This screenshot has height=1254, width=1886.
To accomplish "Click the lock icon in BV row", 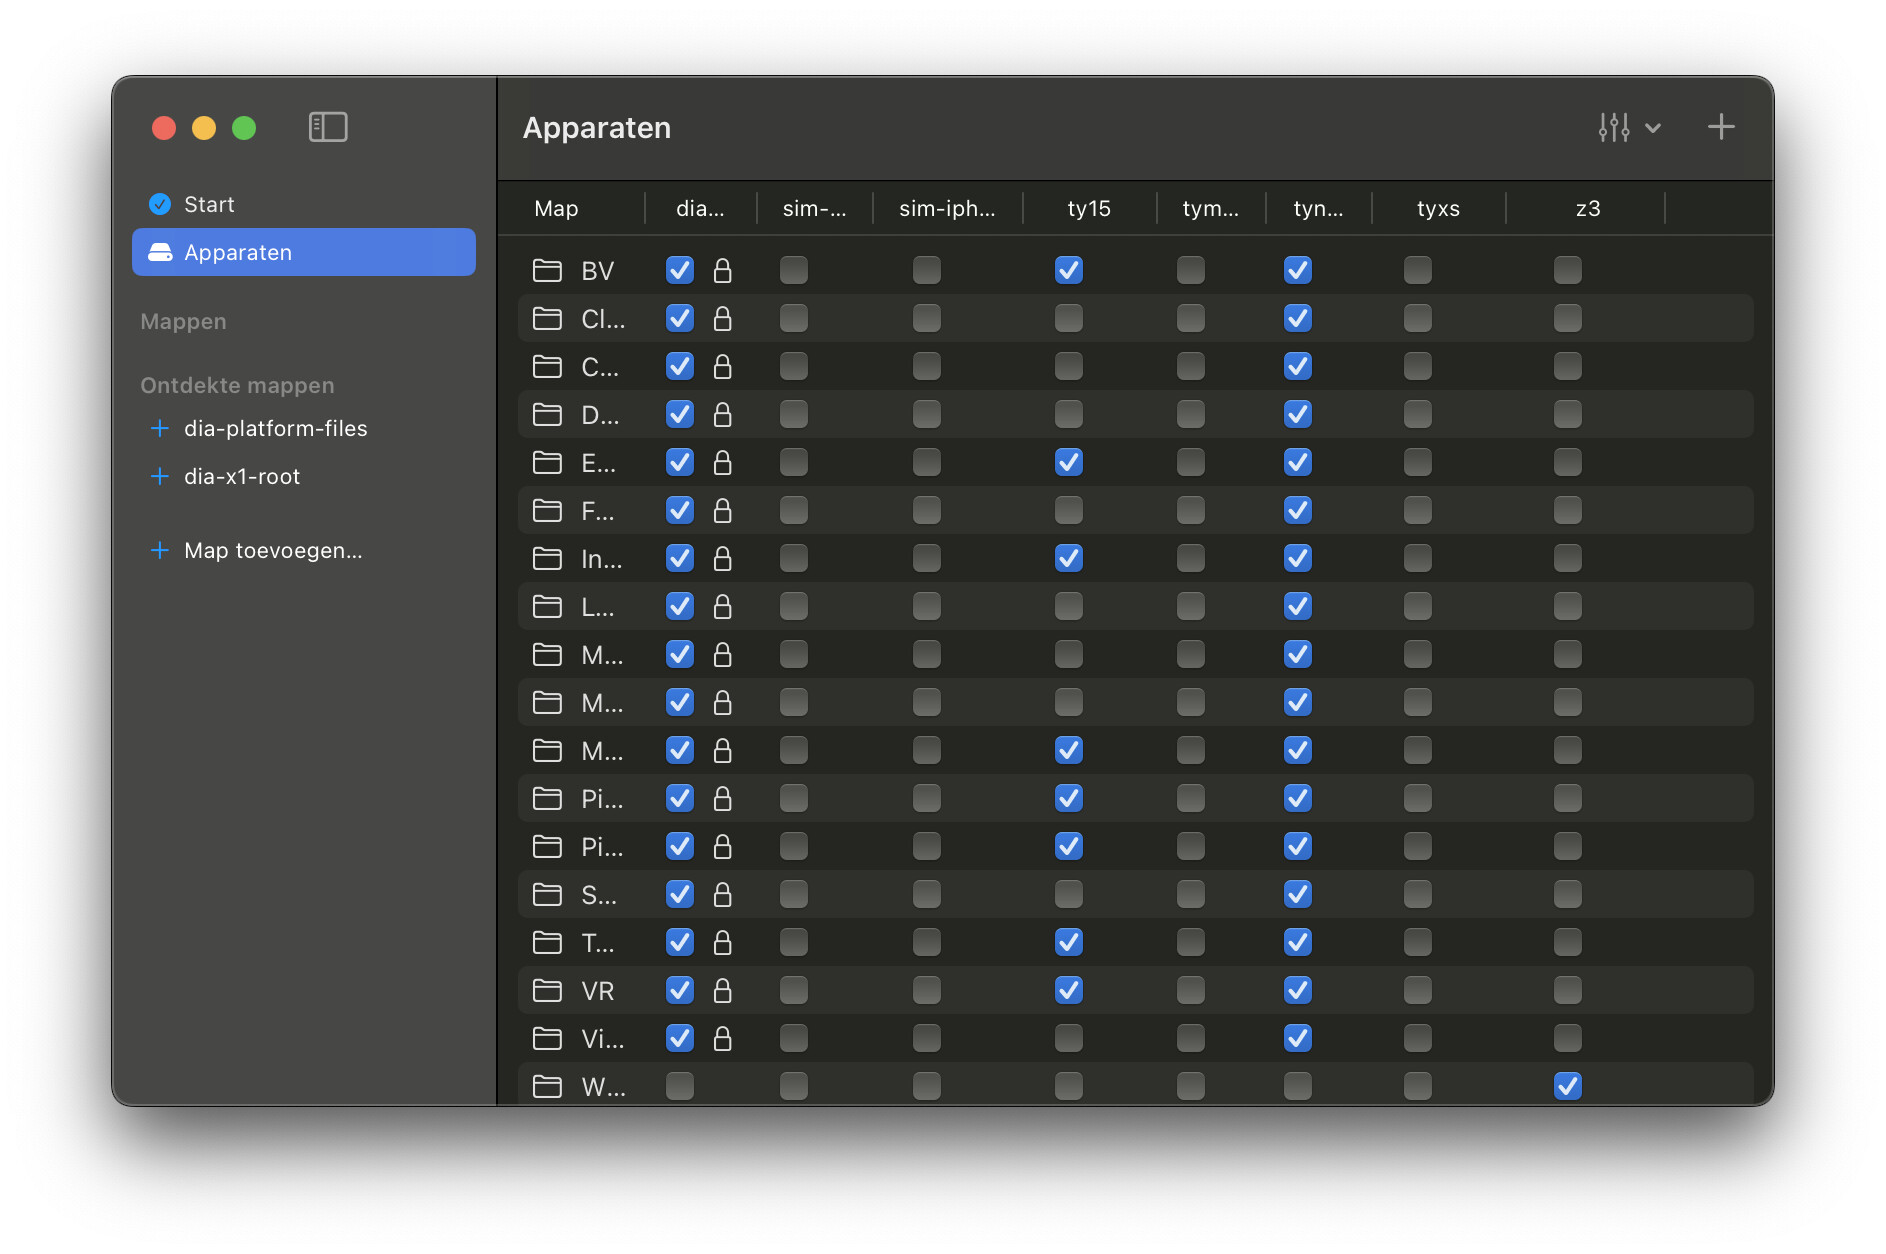I will 722,270.
